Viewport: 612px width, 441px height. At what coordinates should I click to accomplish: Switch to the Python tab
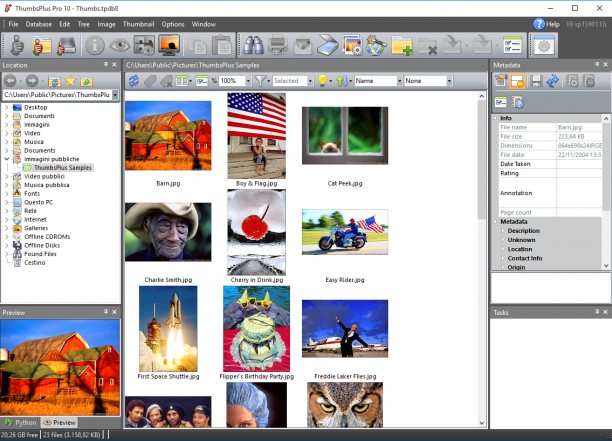click(x=21, y=422)
